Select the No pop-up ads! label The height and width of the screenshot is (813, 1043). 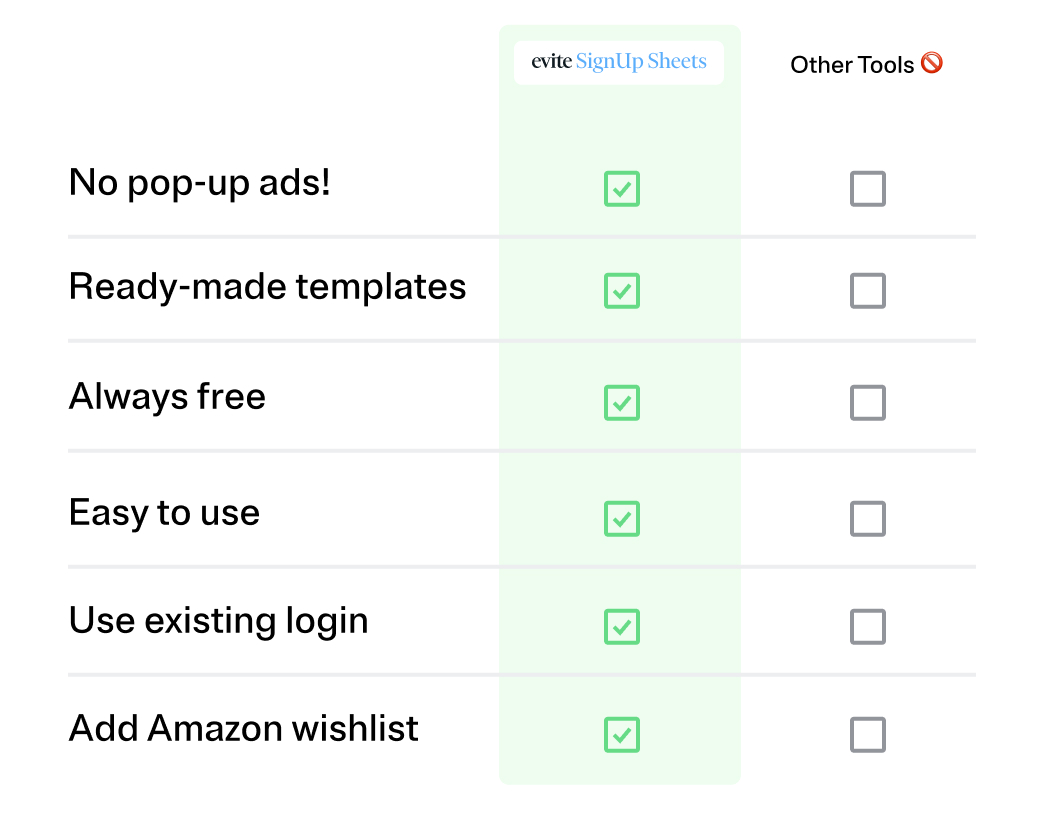[200, 183]
